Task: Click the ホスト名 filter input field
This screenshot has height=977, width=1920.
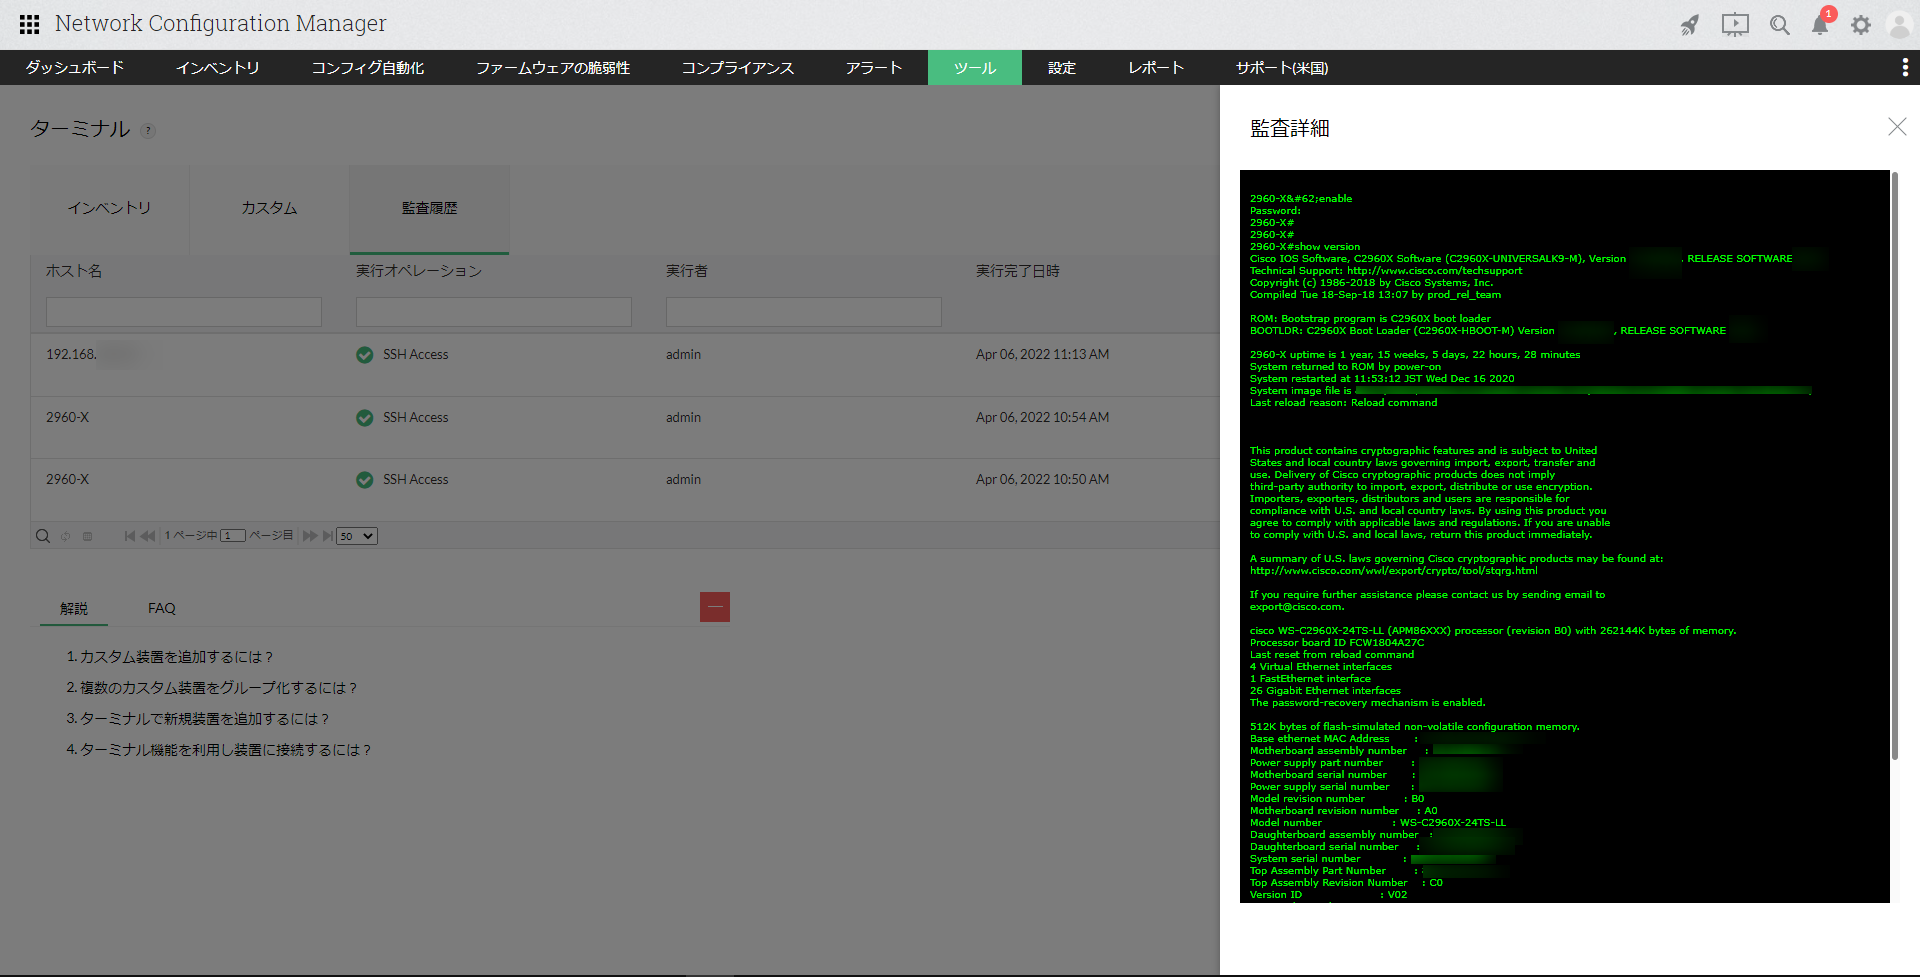Action: coord(184,312)
